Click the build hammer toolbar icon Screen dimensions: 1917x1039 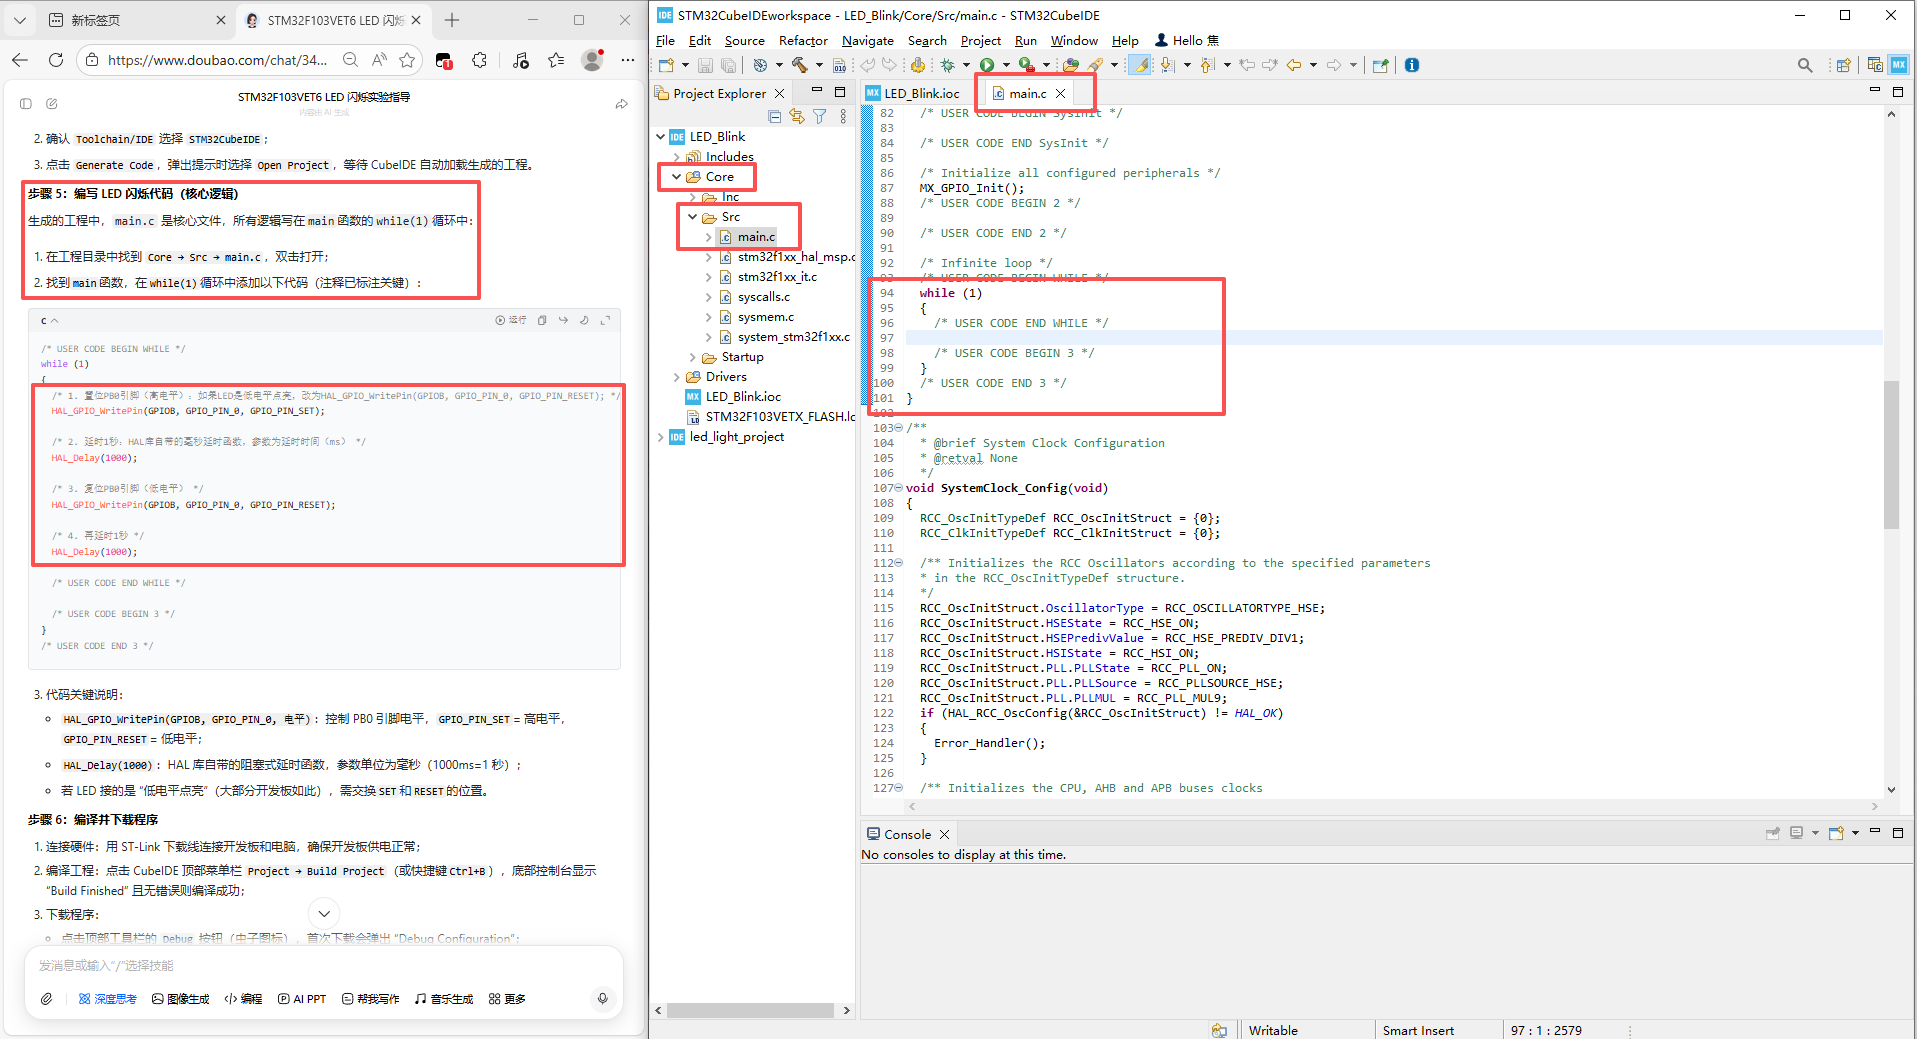click(800, 65)
